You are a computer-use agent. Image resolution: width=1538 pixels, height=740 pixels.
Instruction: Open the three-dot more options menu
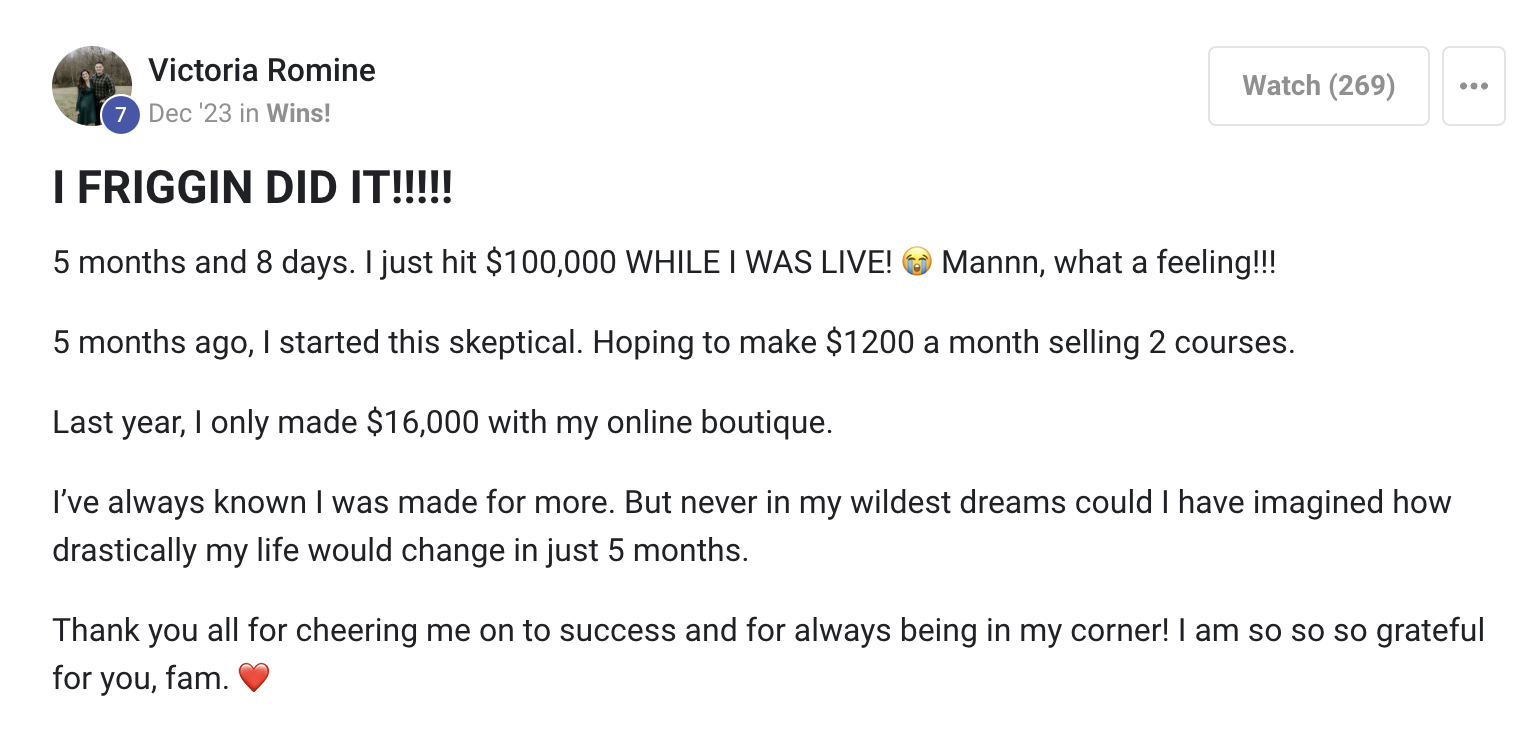(1473, 86)
